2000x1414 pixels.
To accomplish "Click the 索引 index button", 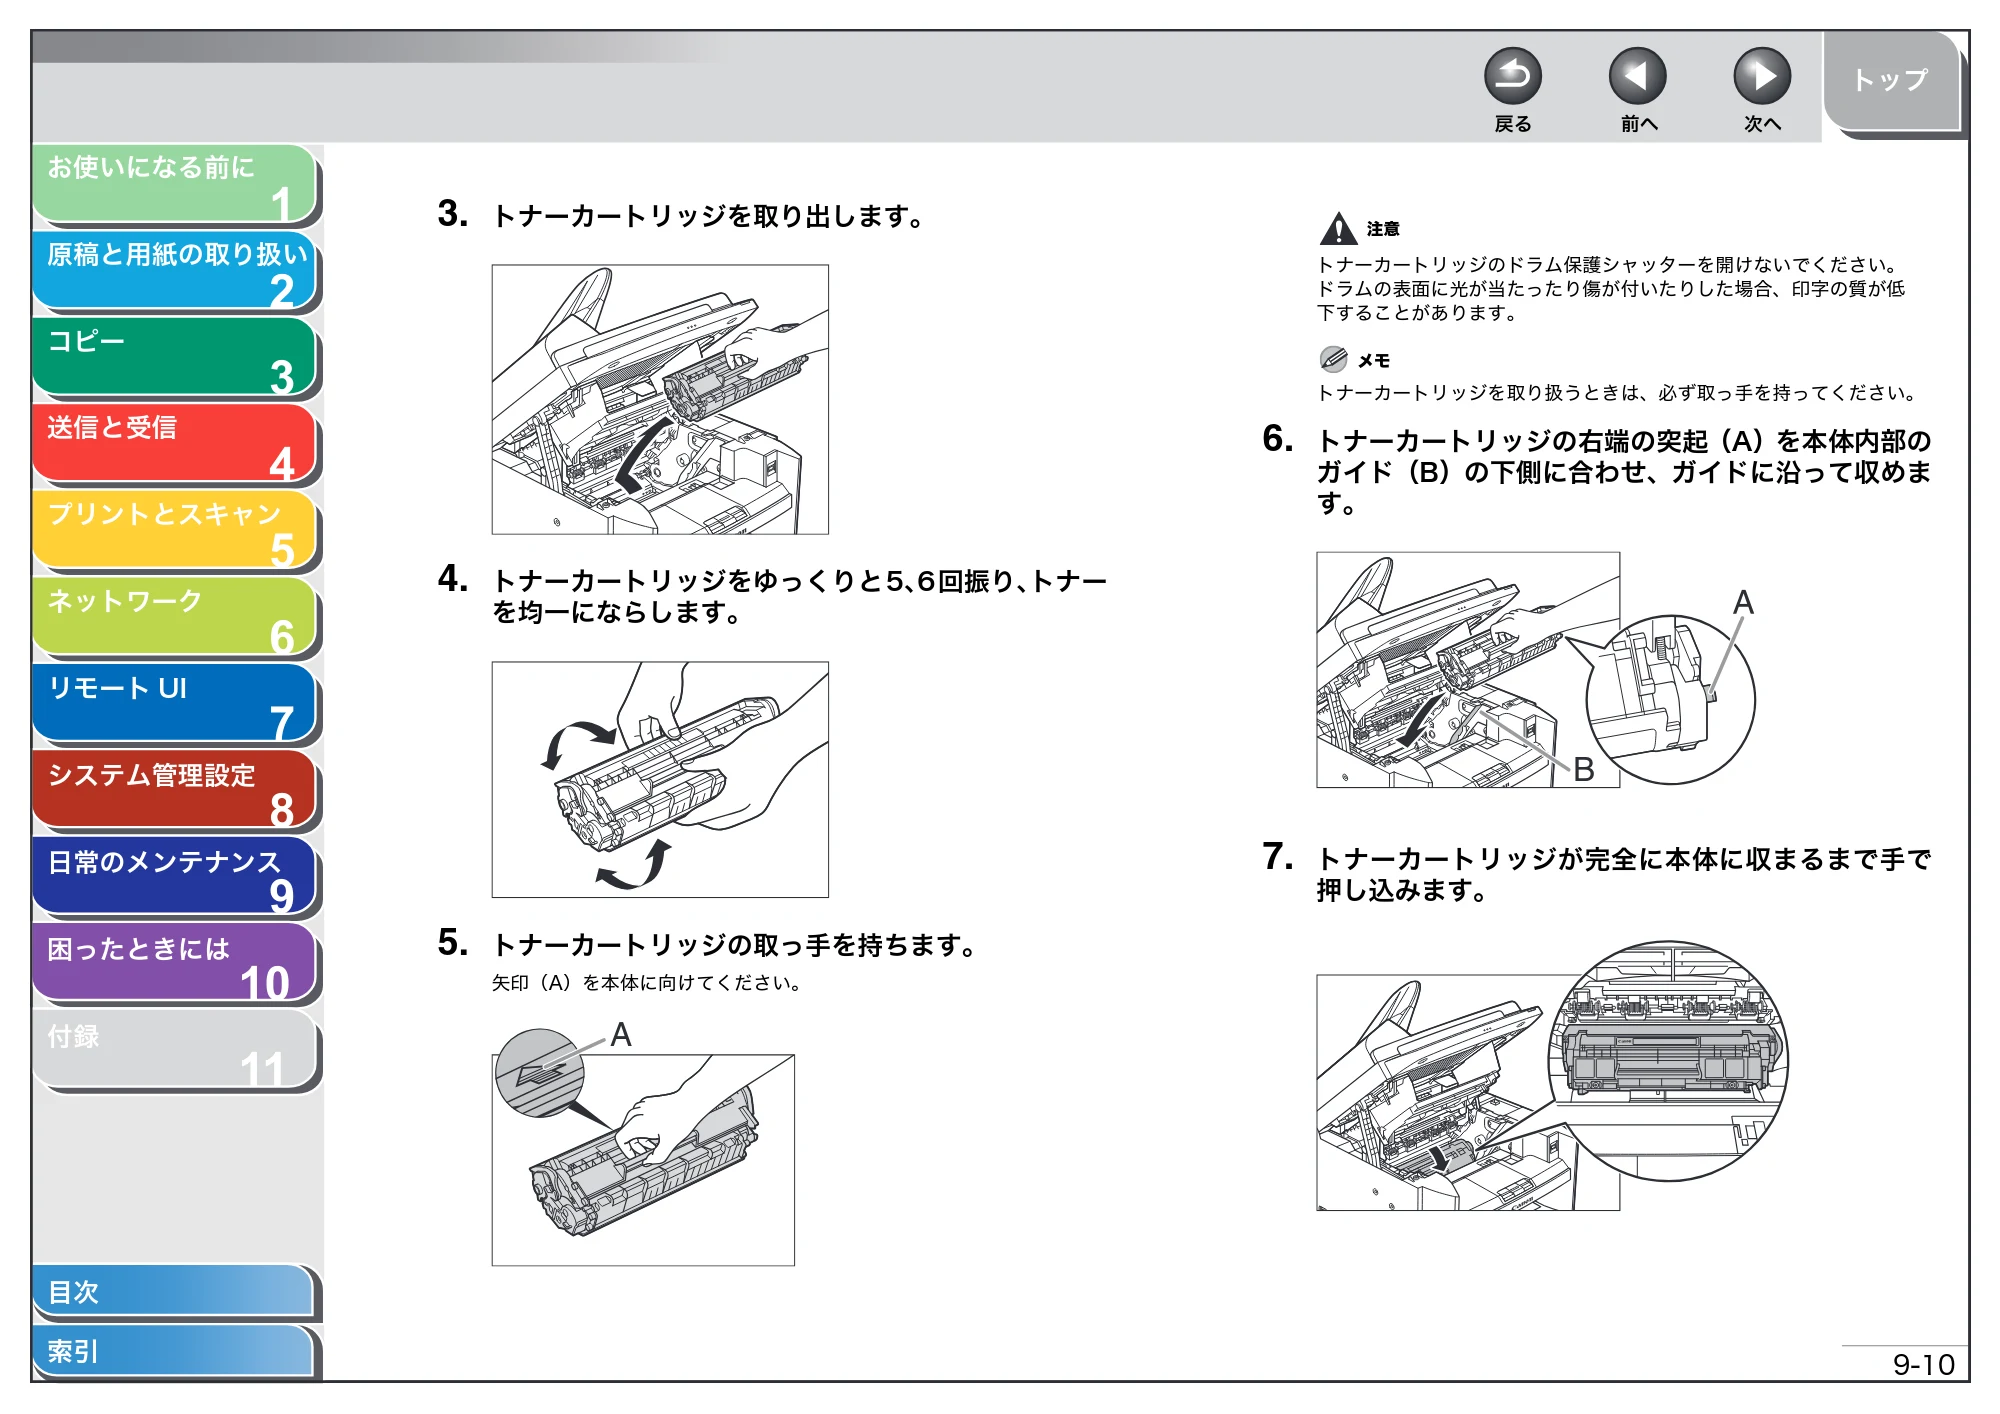I will point(175,1352).
